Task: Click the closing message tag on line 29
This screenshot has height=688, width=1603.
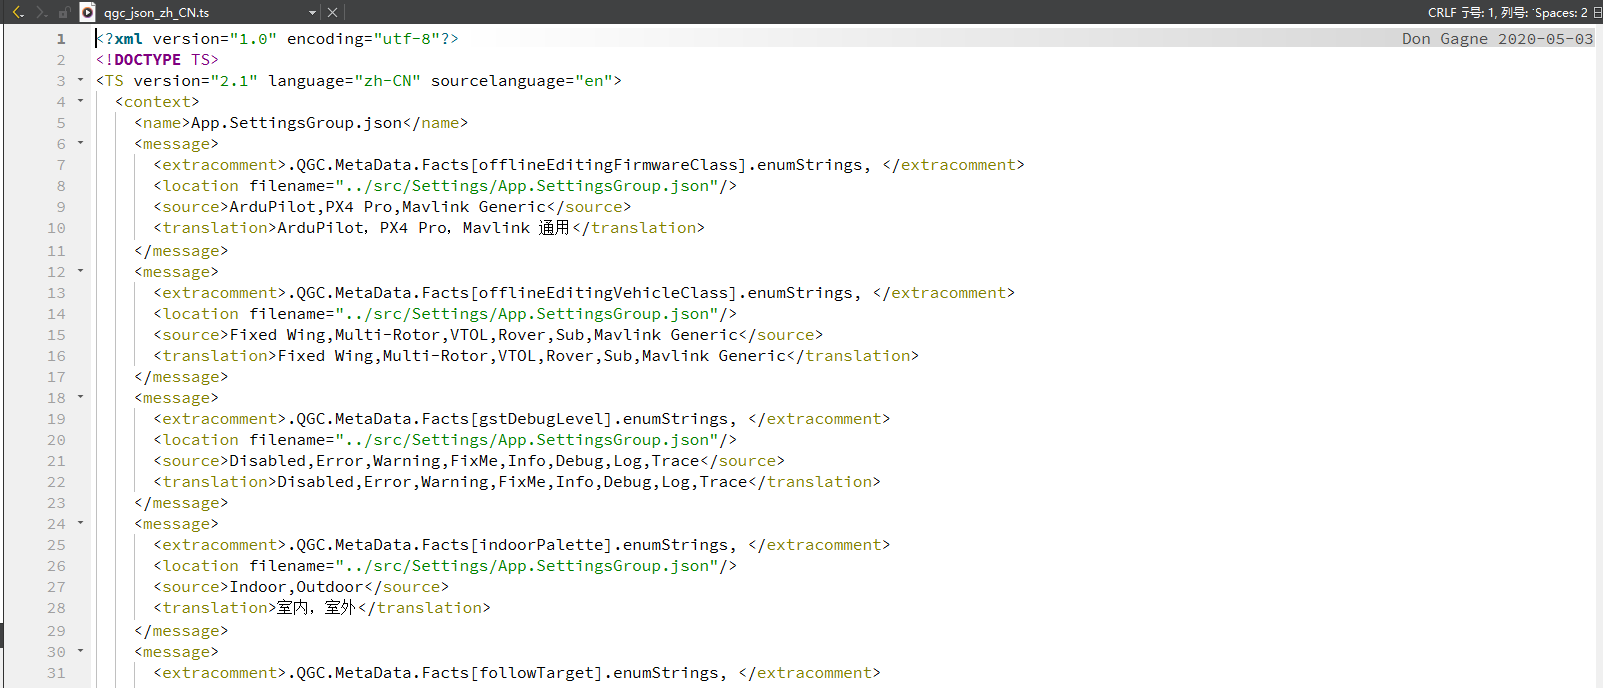Action: [x=181, y=631]
